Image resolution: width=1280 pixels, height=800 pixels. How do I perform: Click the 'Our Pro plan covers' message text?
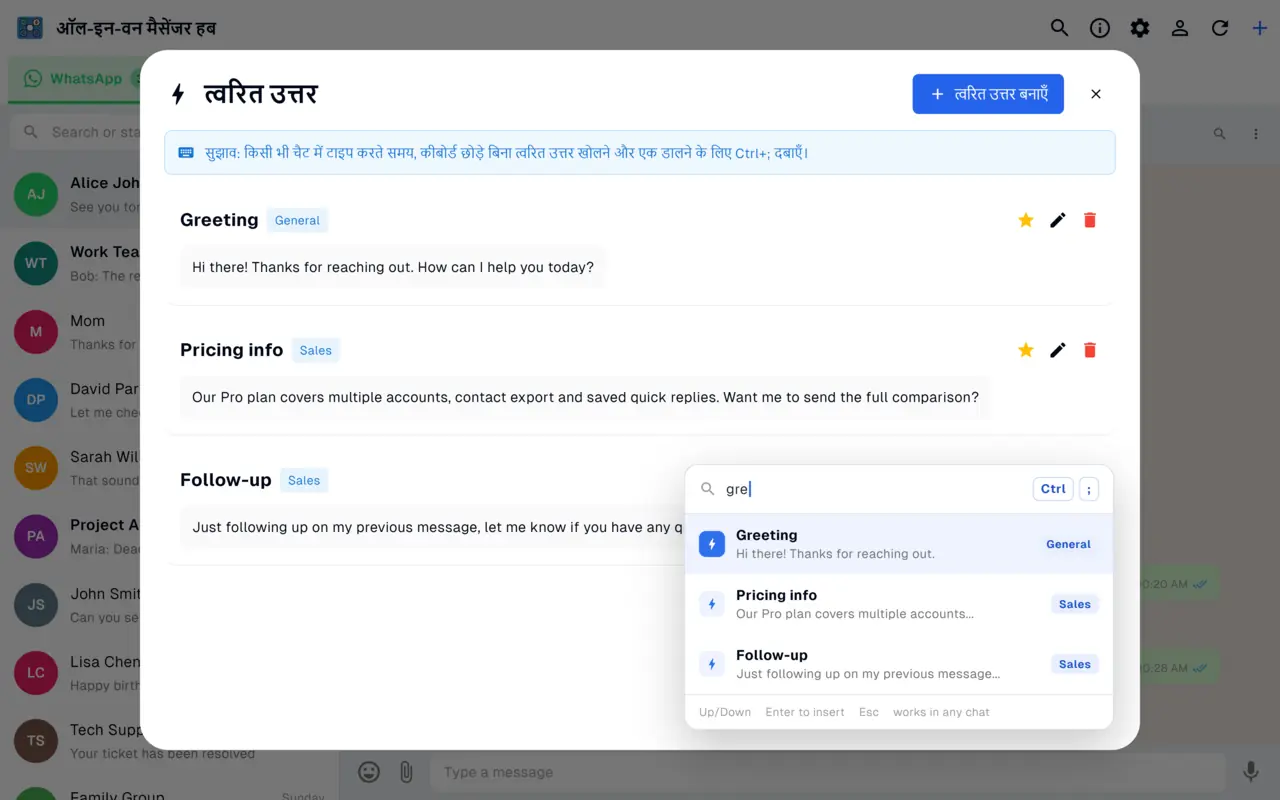pyautogui.click(x=585, y=397)
